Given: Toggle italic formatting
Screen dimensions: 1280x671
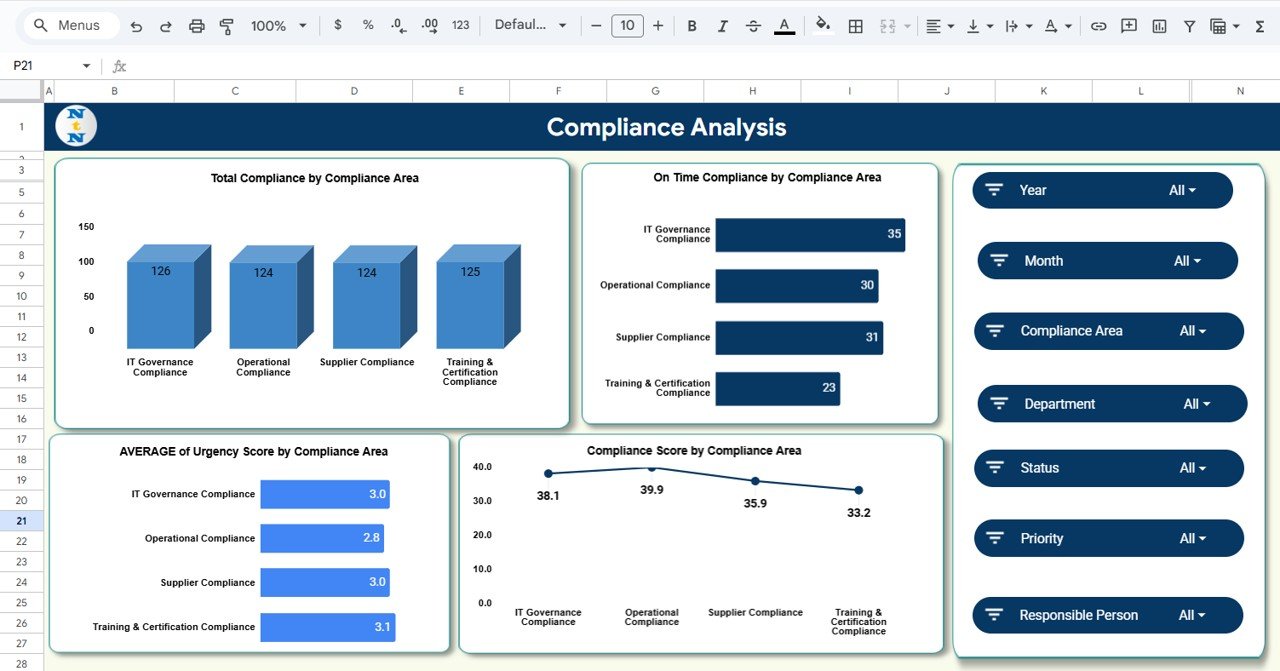Looking at the screenshot, I should [x=722, y=26].
